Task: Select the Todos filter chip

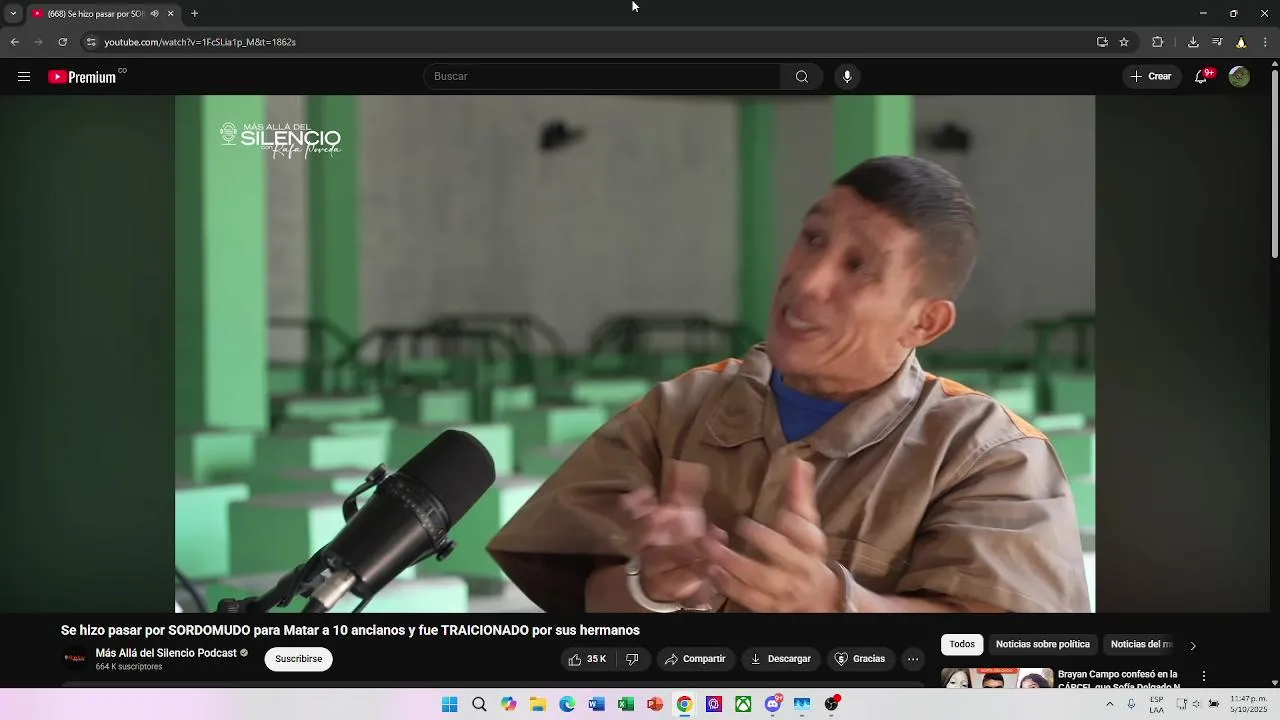Action: (x=962, y=645)
